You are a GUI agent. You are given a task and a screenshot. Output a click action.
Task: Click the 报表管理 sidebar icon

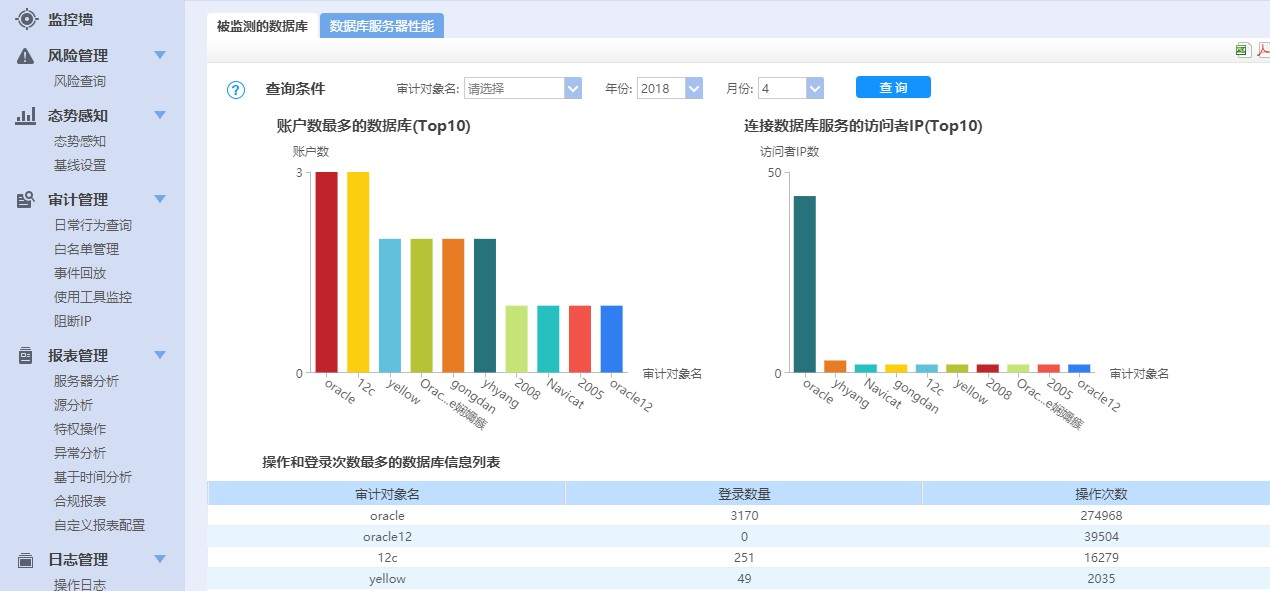26,356
